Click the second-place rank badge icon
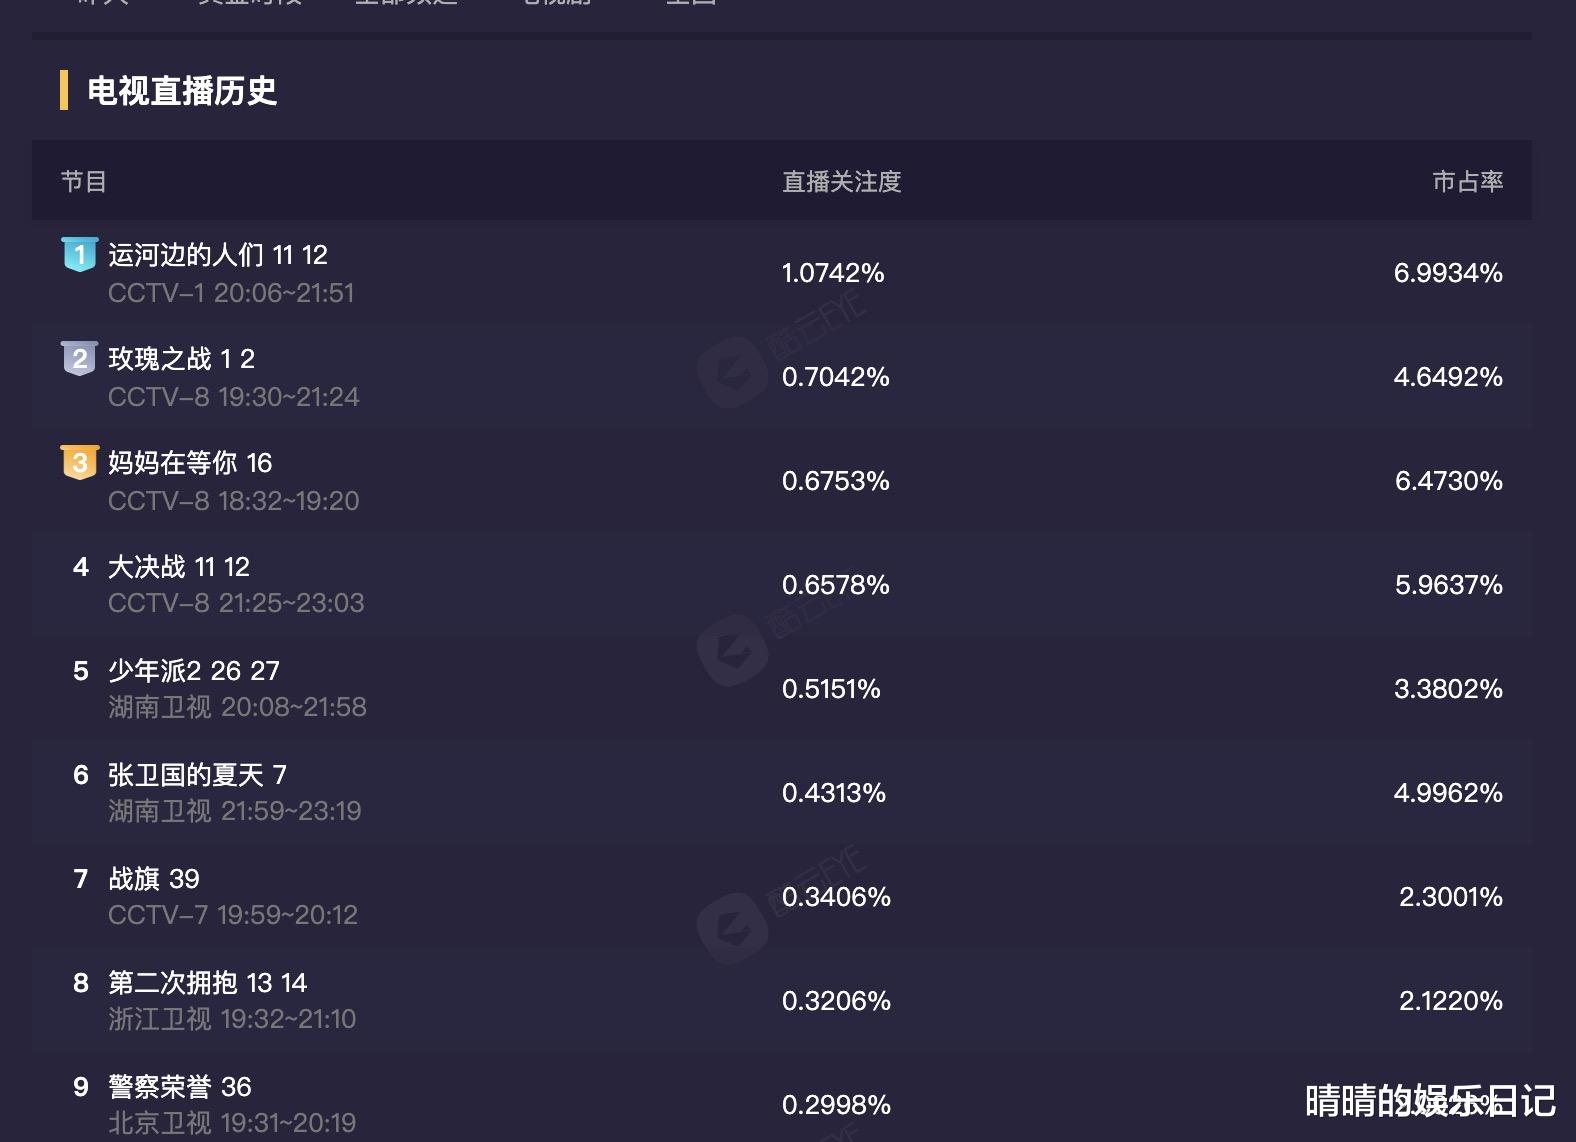The height and width of the screenshot is (1142, 1576). tap(80, 359)
